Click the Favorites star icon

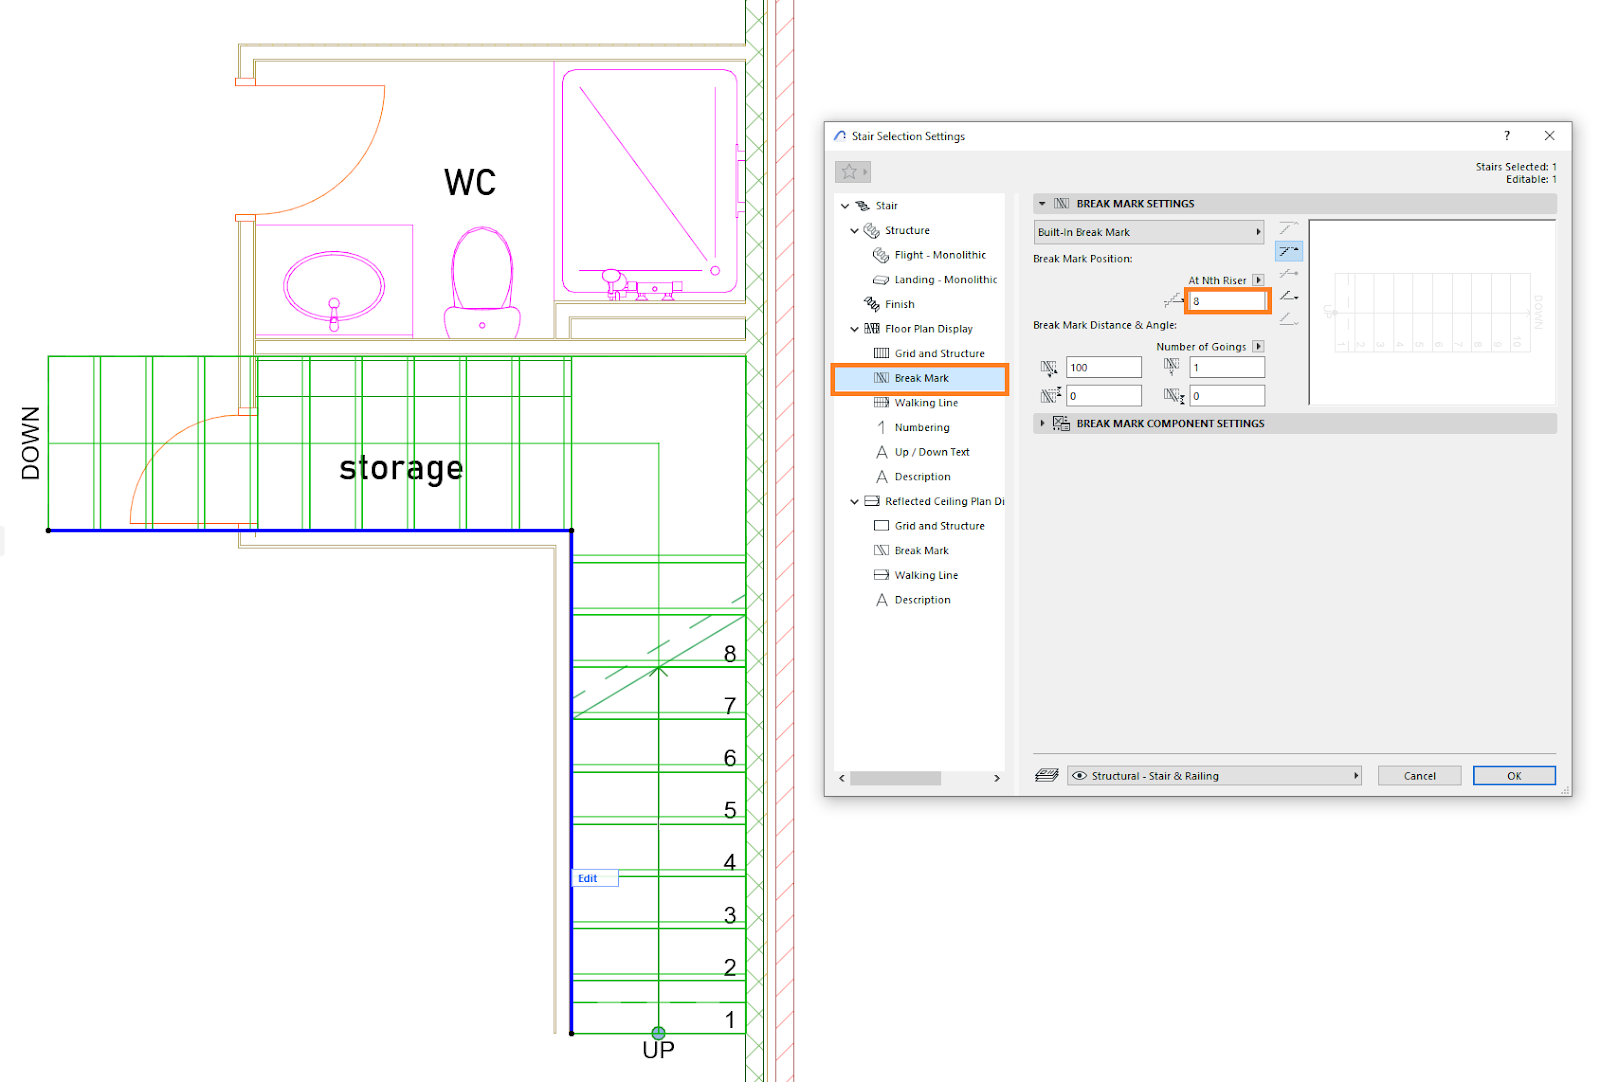[x=849, y=172]
